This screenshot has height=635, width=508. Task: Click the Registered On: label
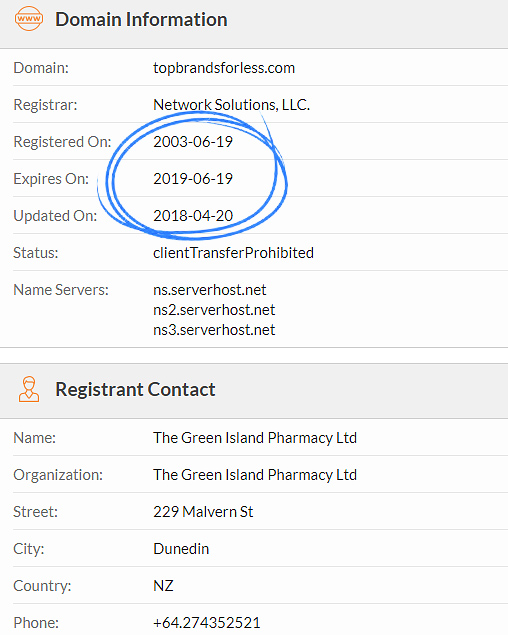tap(62, 142)
